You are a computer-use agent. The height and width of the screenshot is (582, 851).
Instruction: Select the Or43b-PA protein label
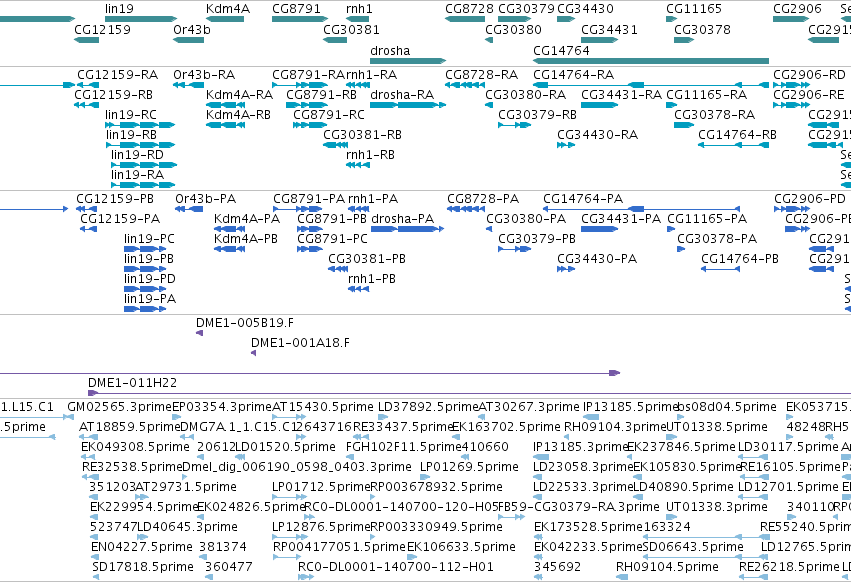205,199
